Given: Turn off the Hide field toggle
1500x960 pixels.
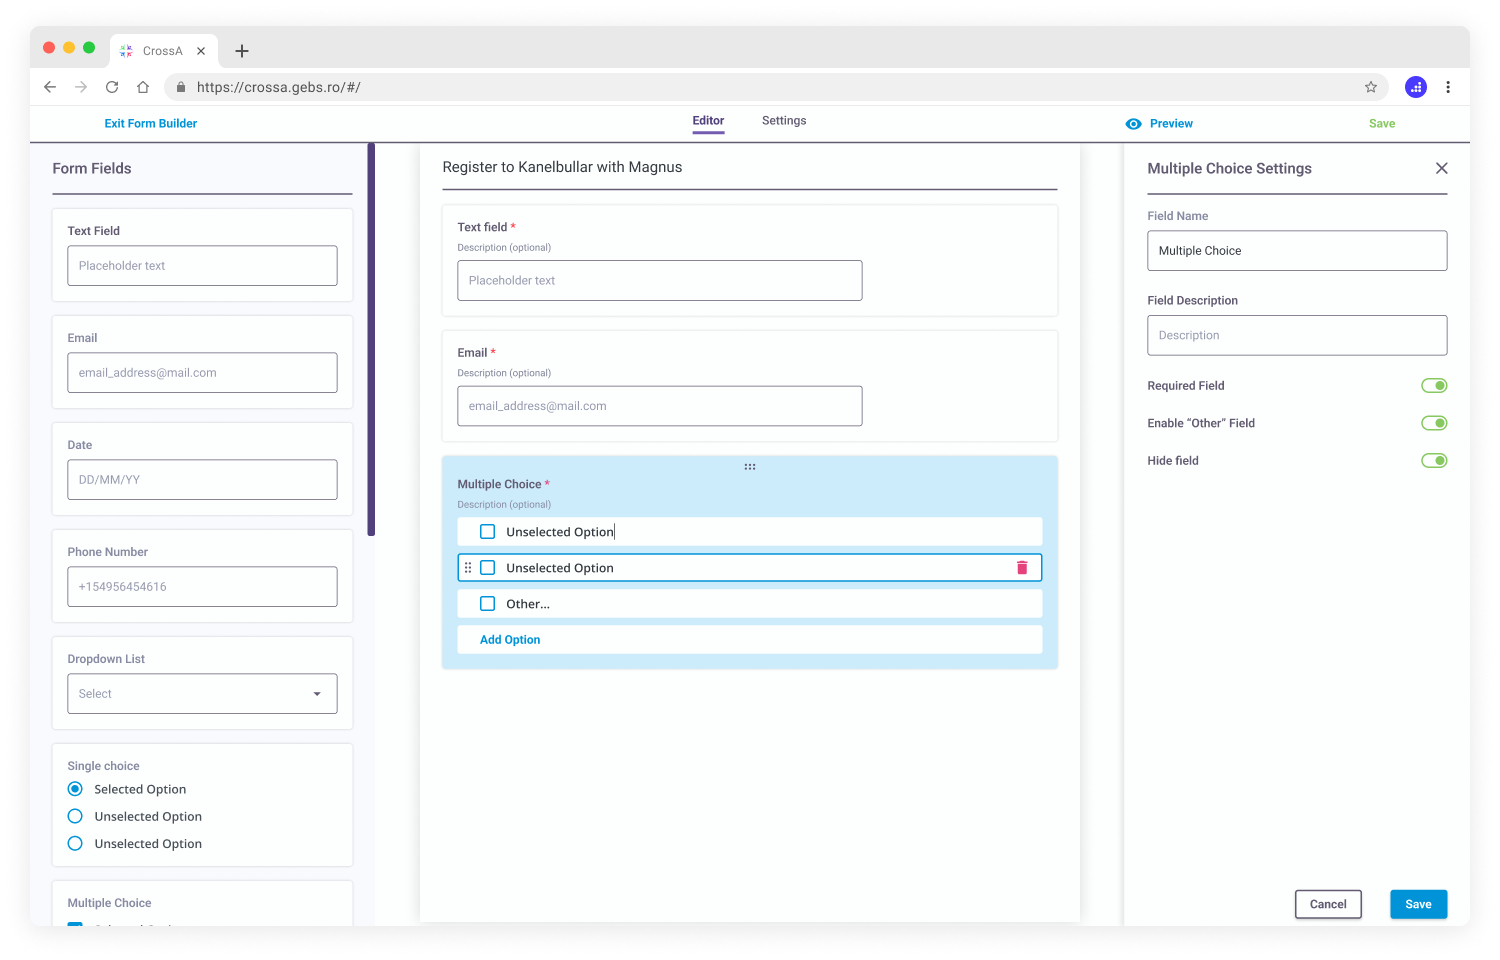Looking at the screenshot, I should point(1434,460).
